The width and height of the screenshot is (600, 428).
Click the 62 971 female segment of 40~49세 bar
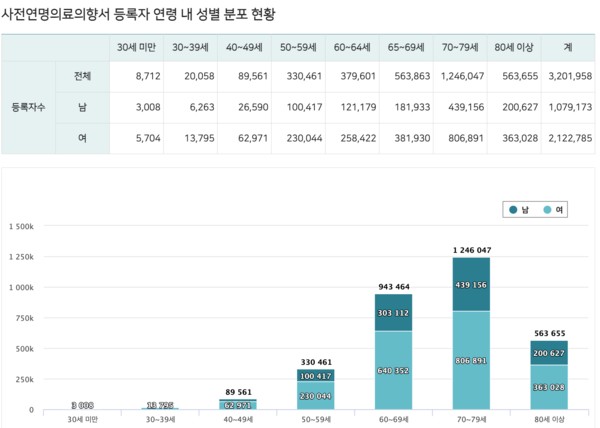click(238, 405)
